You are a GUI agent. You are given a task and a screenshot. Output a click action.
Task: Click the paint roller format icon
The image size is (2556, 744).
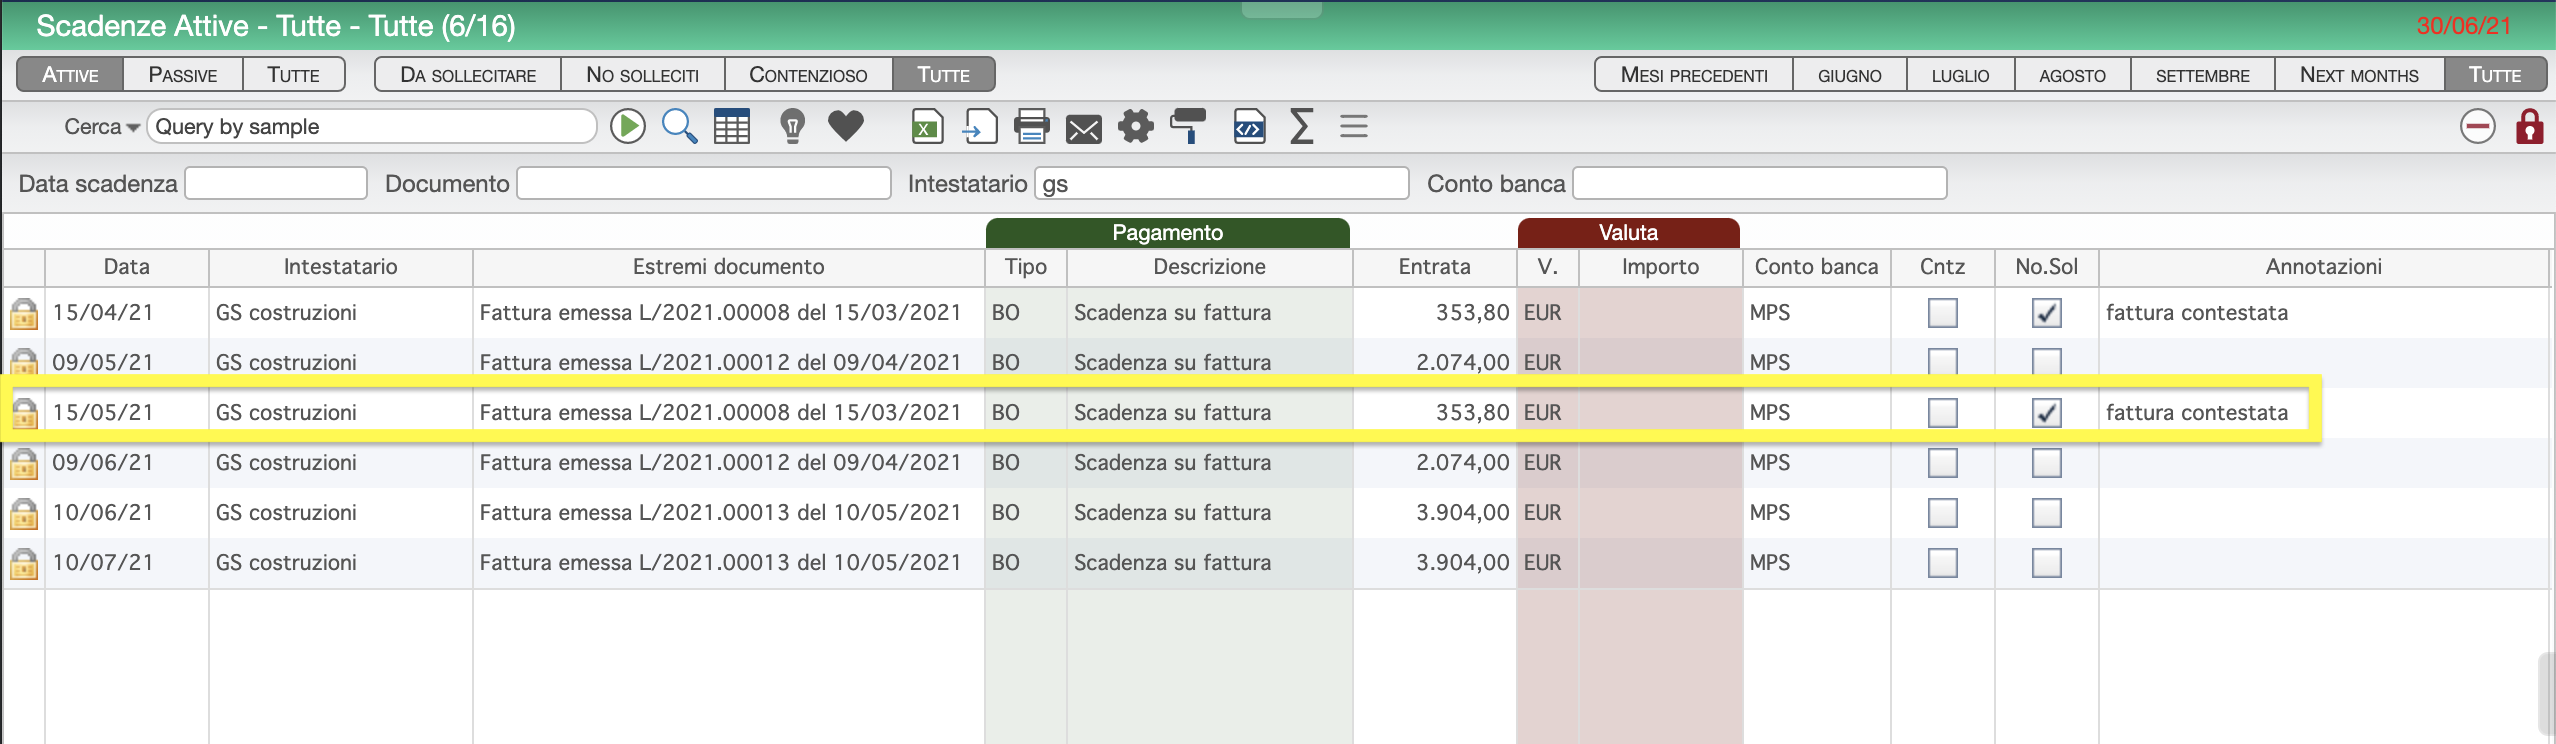1188,126
